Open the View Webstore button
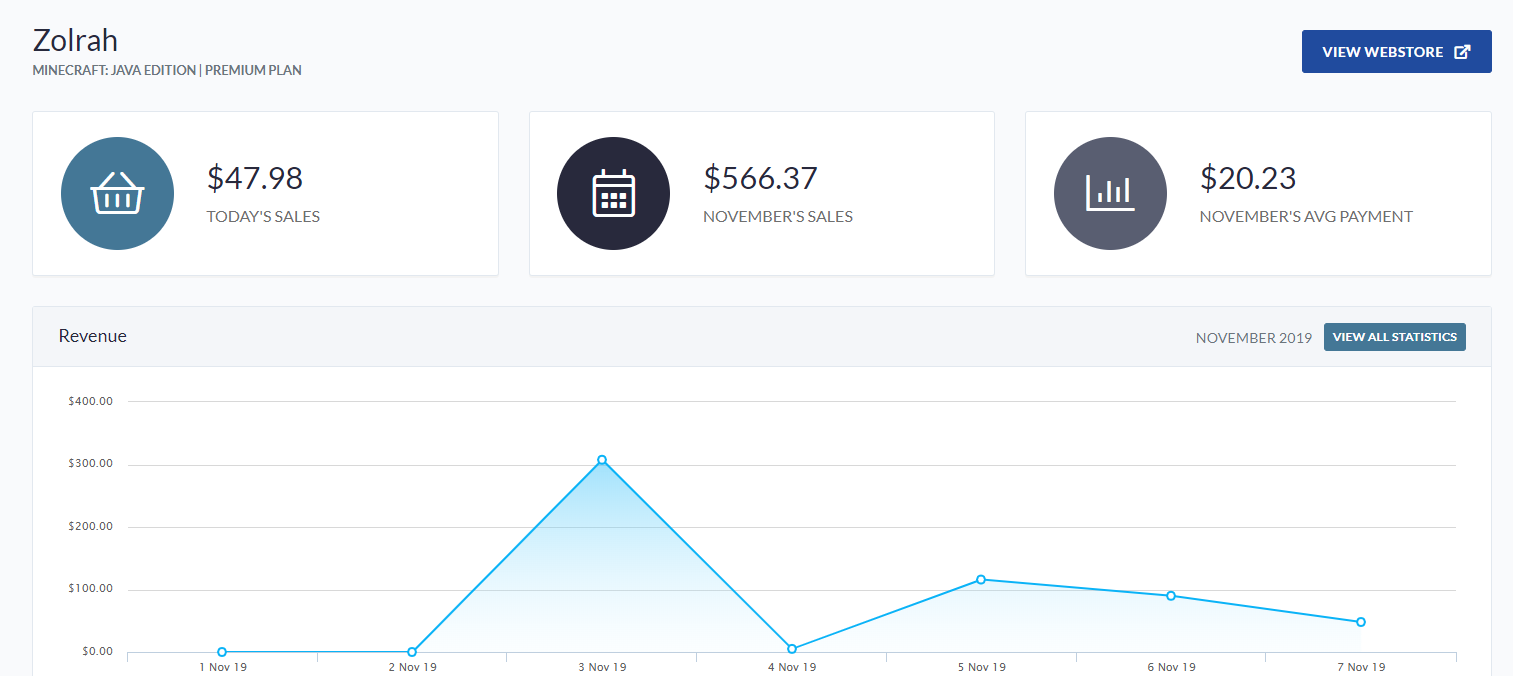The image size is (1513, 676). (x=1395, y=52)
